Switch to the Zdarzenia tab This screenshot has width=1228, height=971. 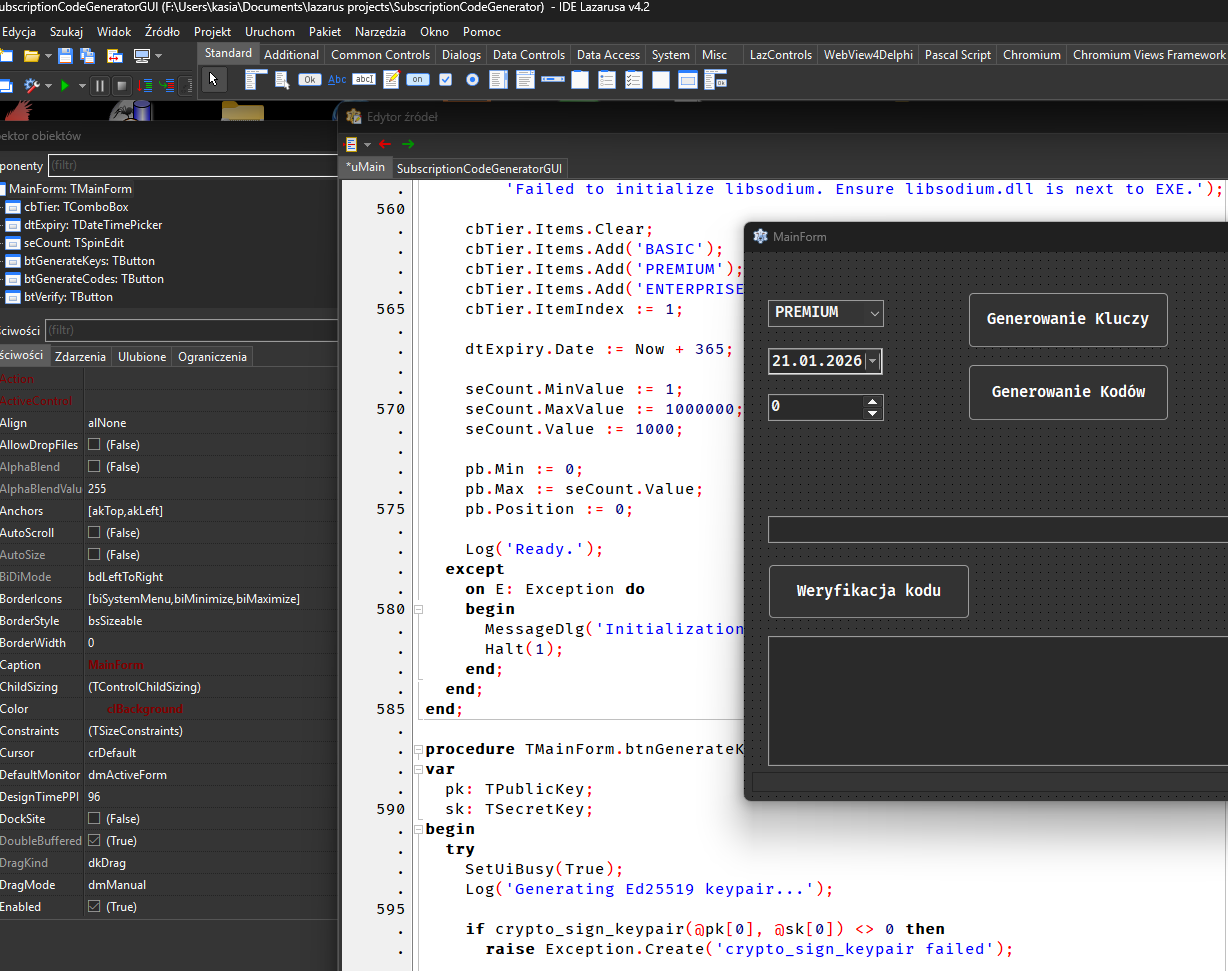point(80,357)
